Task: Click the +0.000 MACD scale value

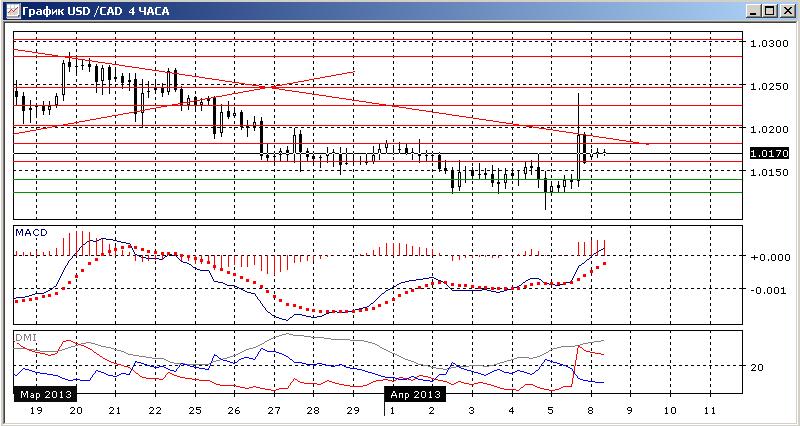Action: (x=769, y=257)
